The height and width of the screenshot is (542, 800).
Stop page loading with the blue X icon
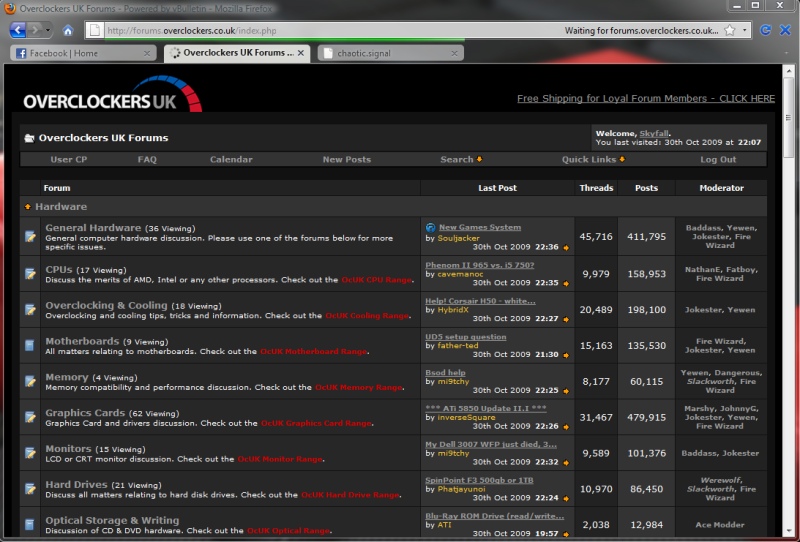click(x=785, y=30)
